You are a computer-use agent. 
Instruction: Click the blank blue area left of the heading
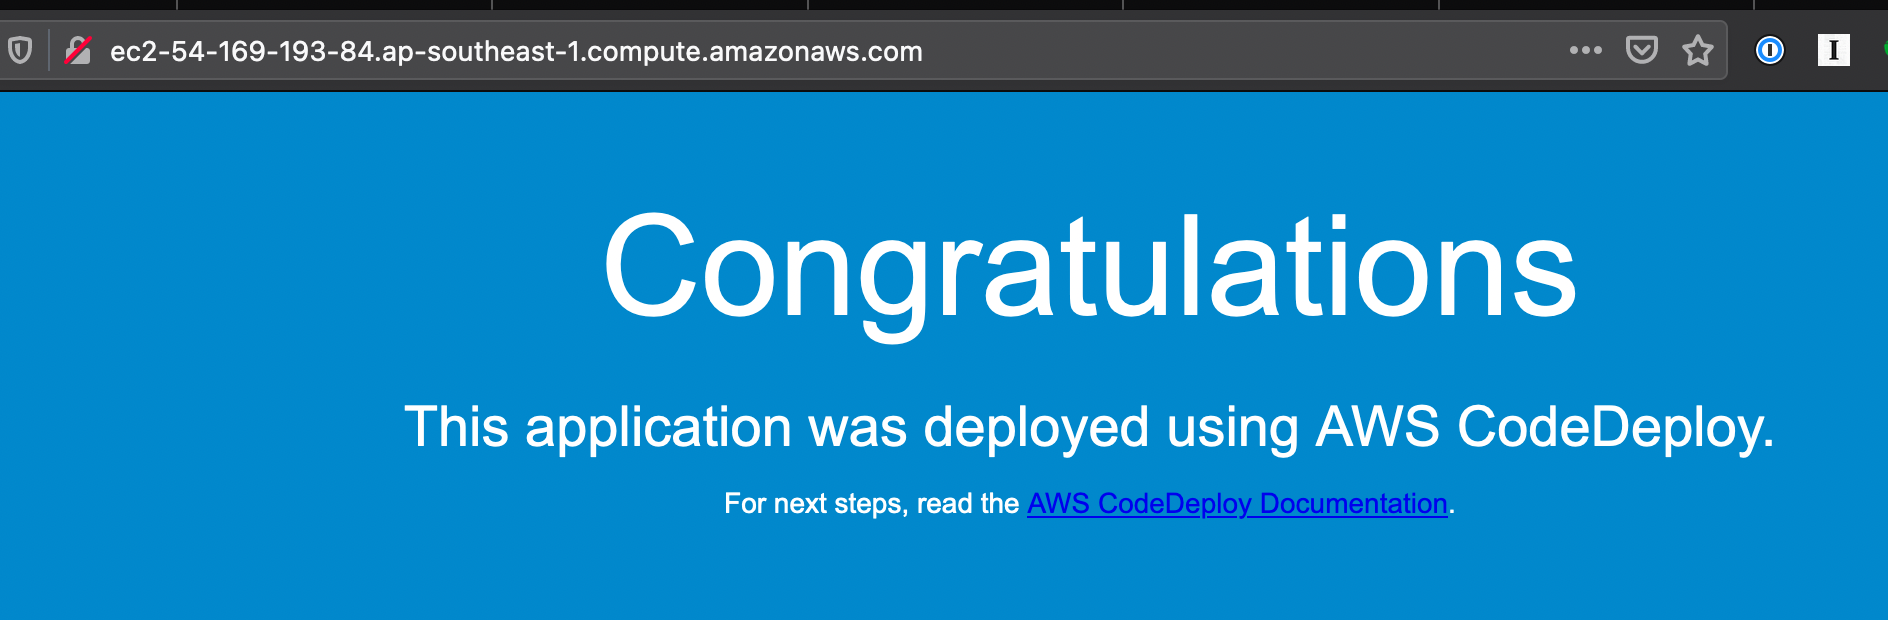[250, 270]
